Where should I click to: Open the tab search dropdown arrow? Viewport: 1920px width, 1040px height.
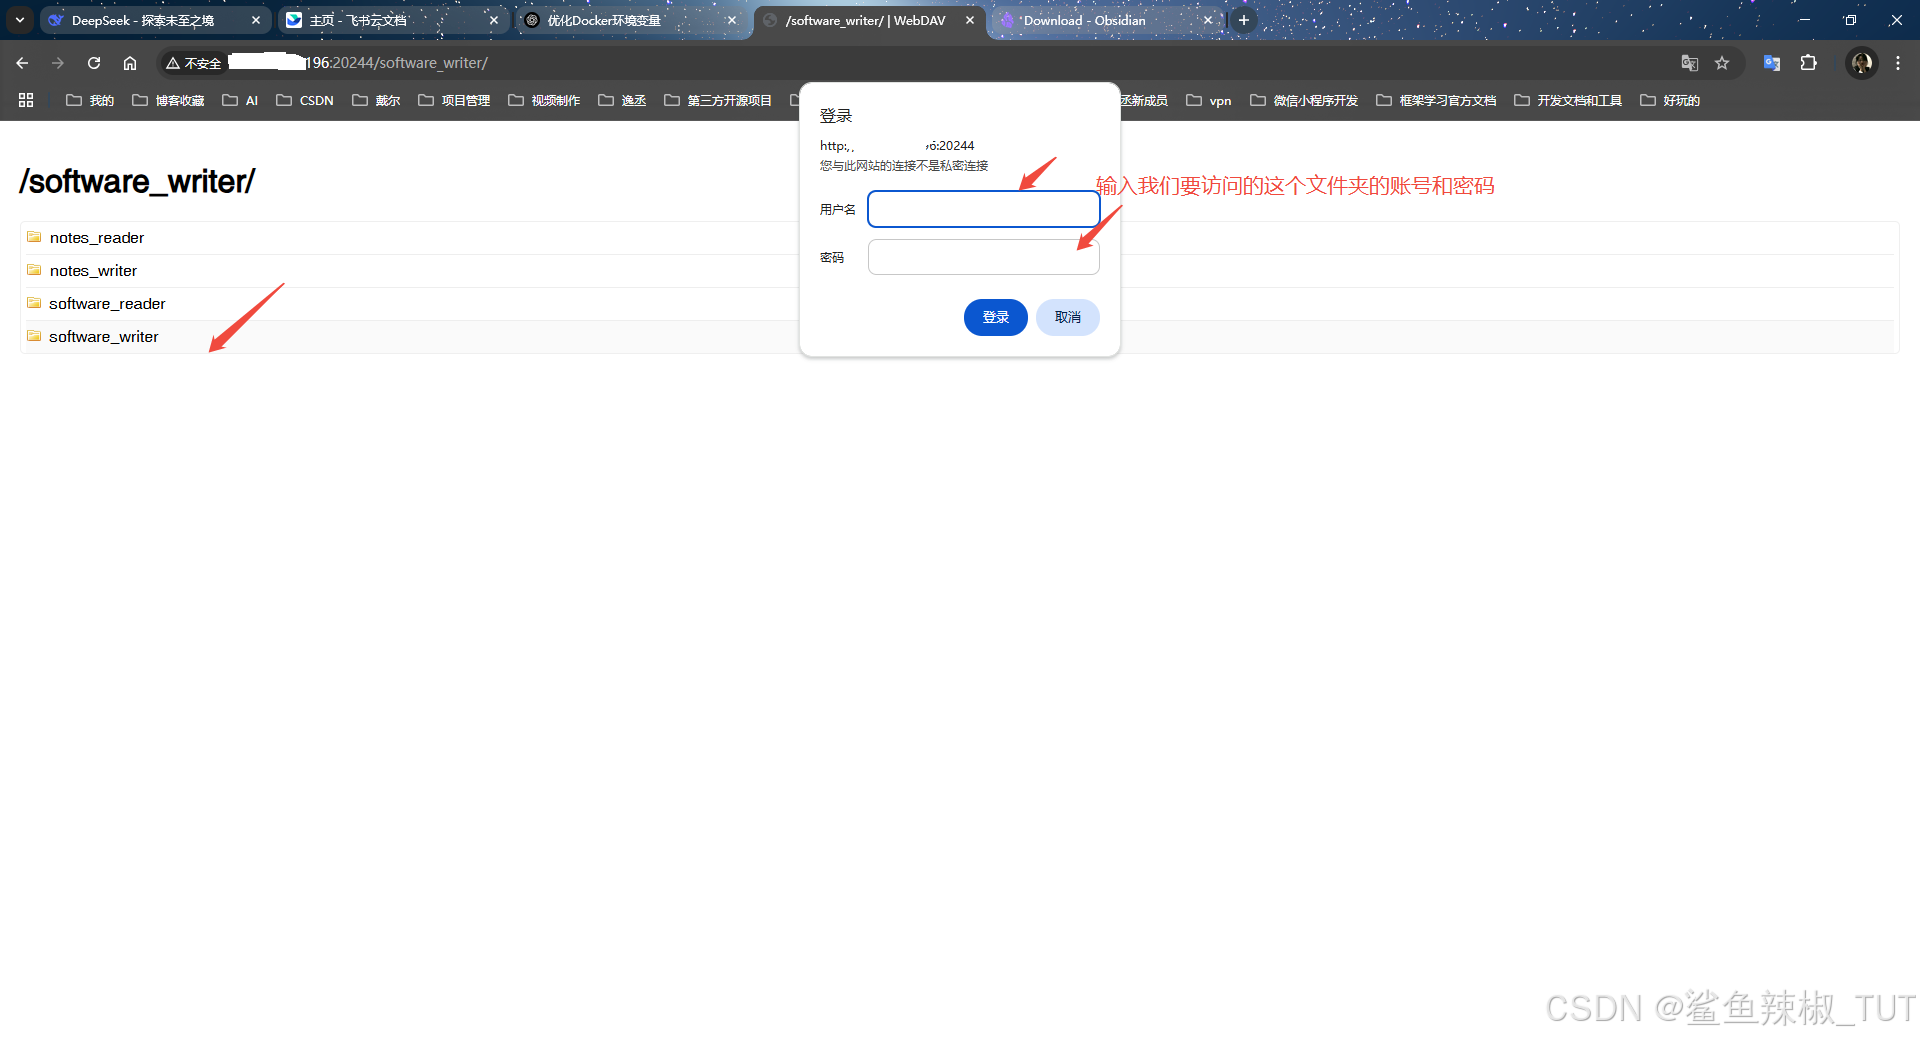point(19,20)
